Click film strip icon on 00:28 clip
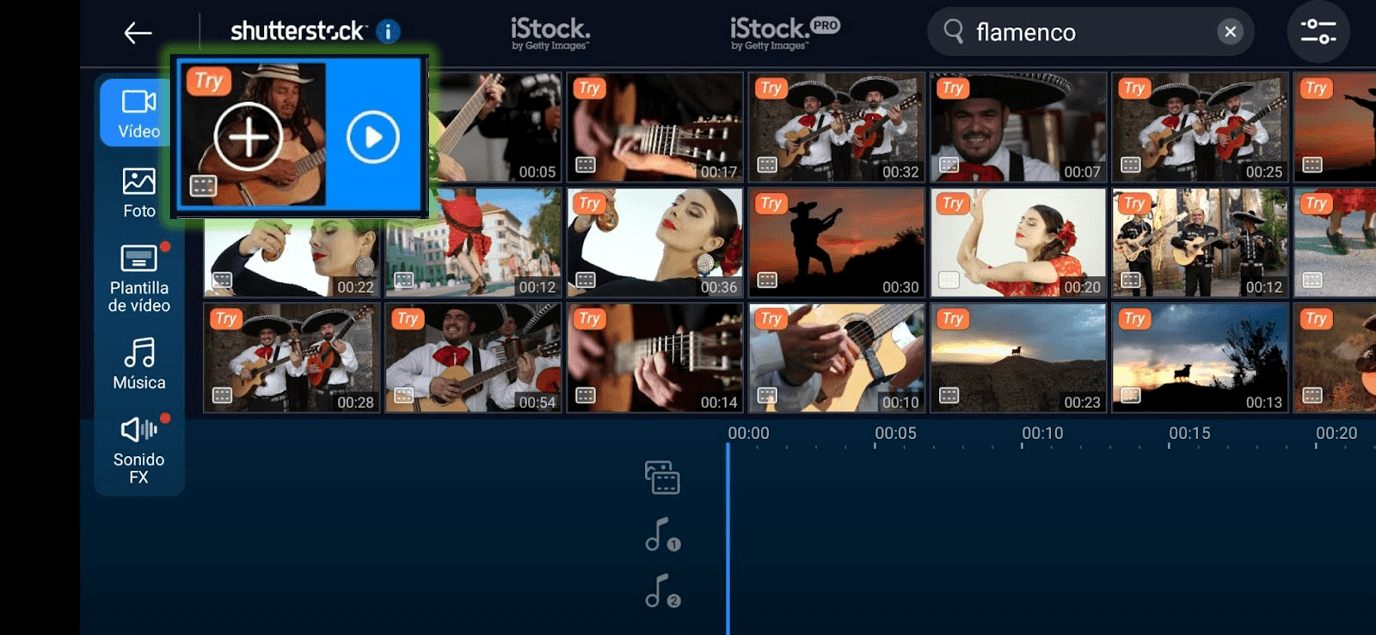This screenshot has width=1376, height=635. pyautogui.click(x=222, y=396)
